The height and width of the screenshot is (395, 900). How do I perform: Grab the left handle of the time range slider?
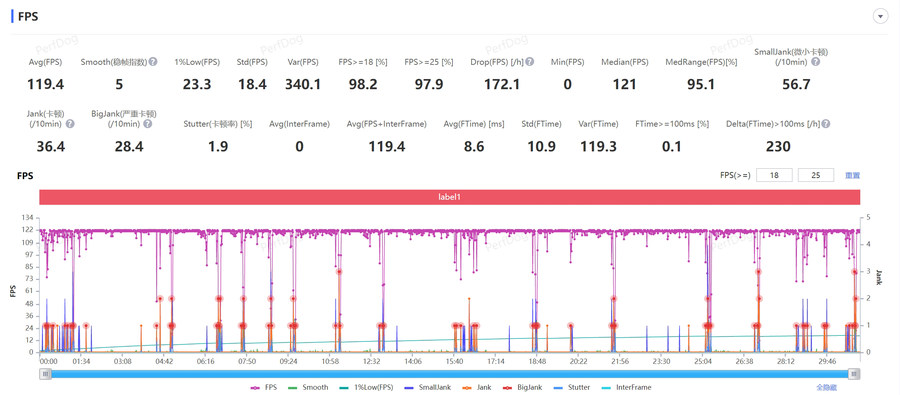point(46,374)
